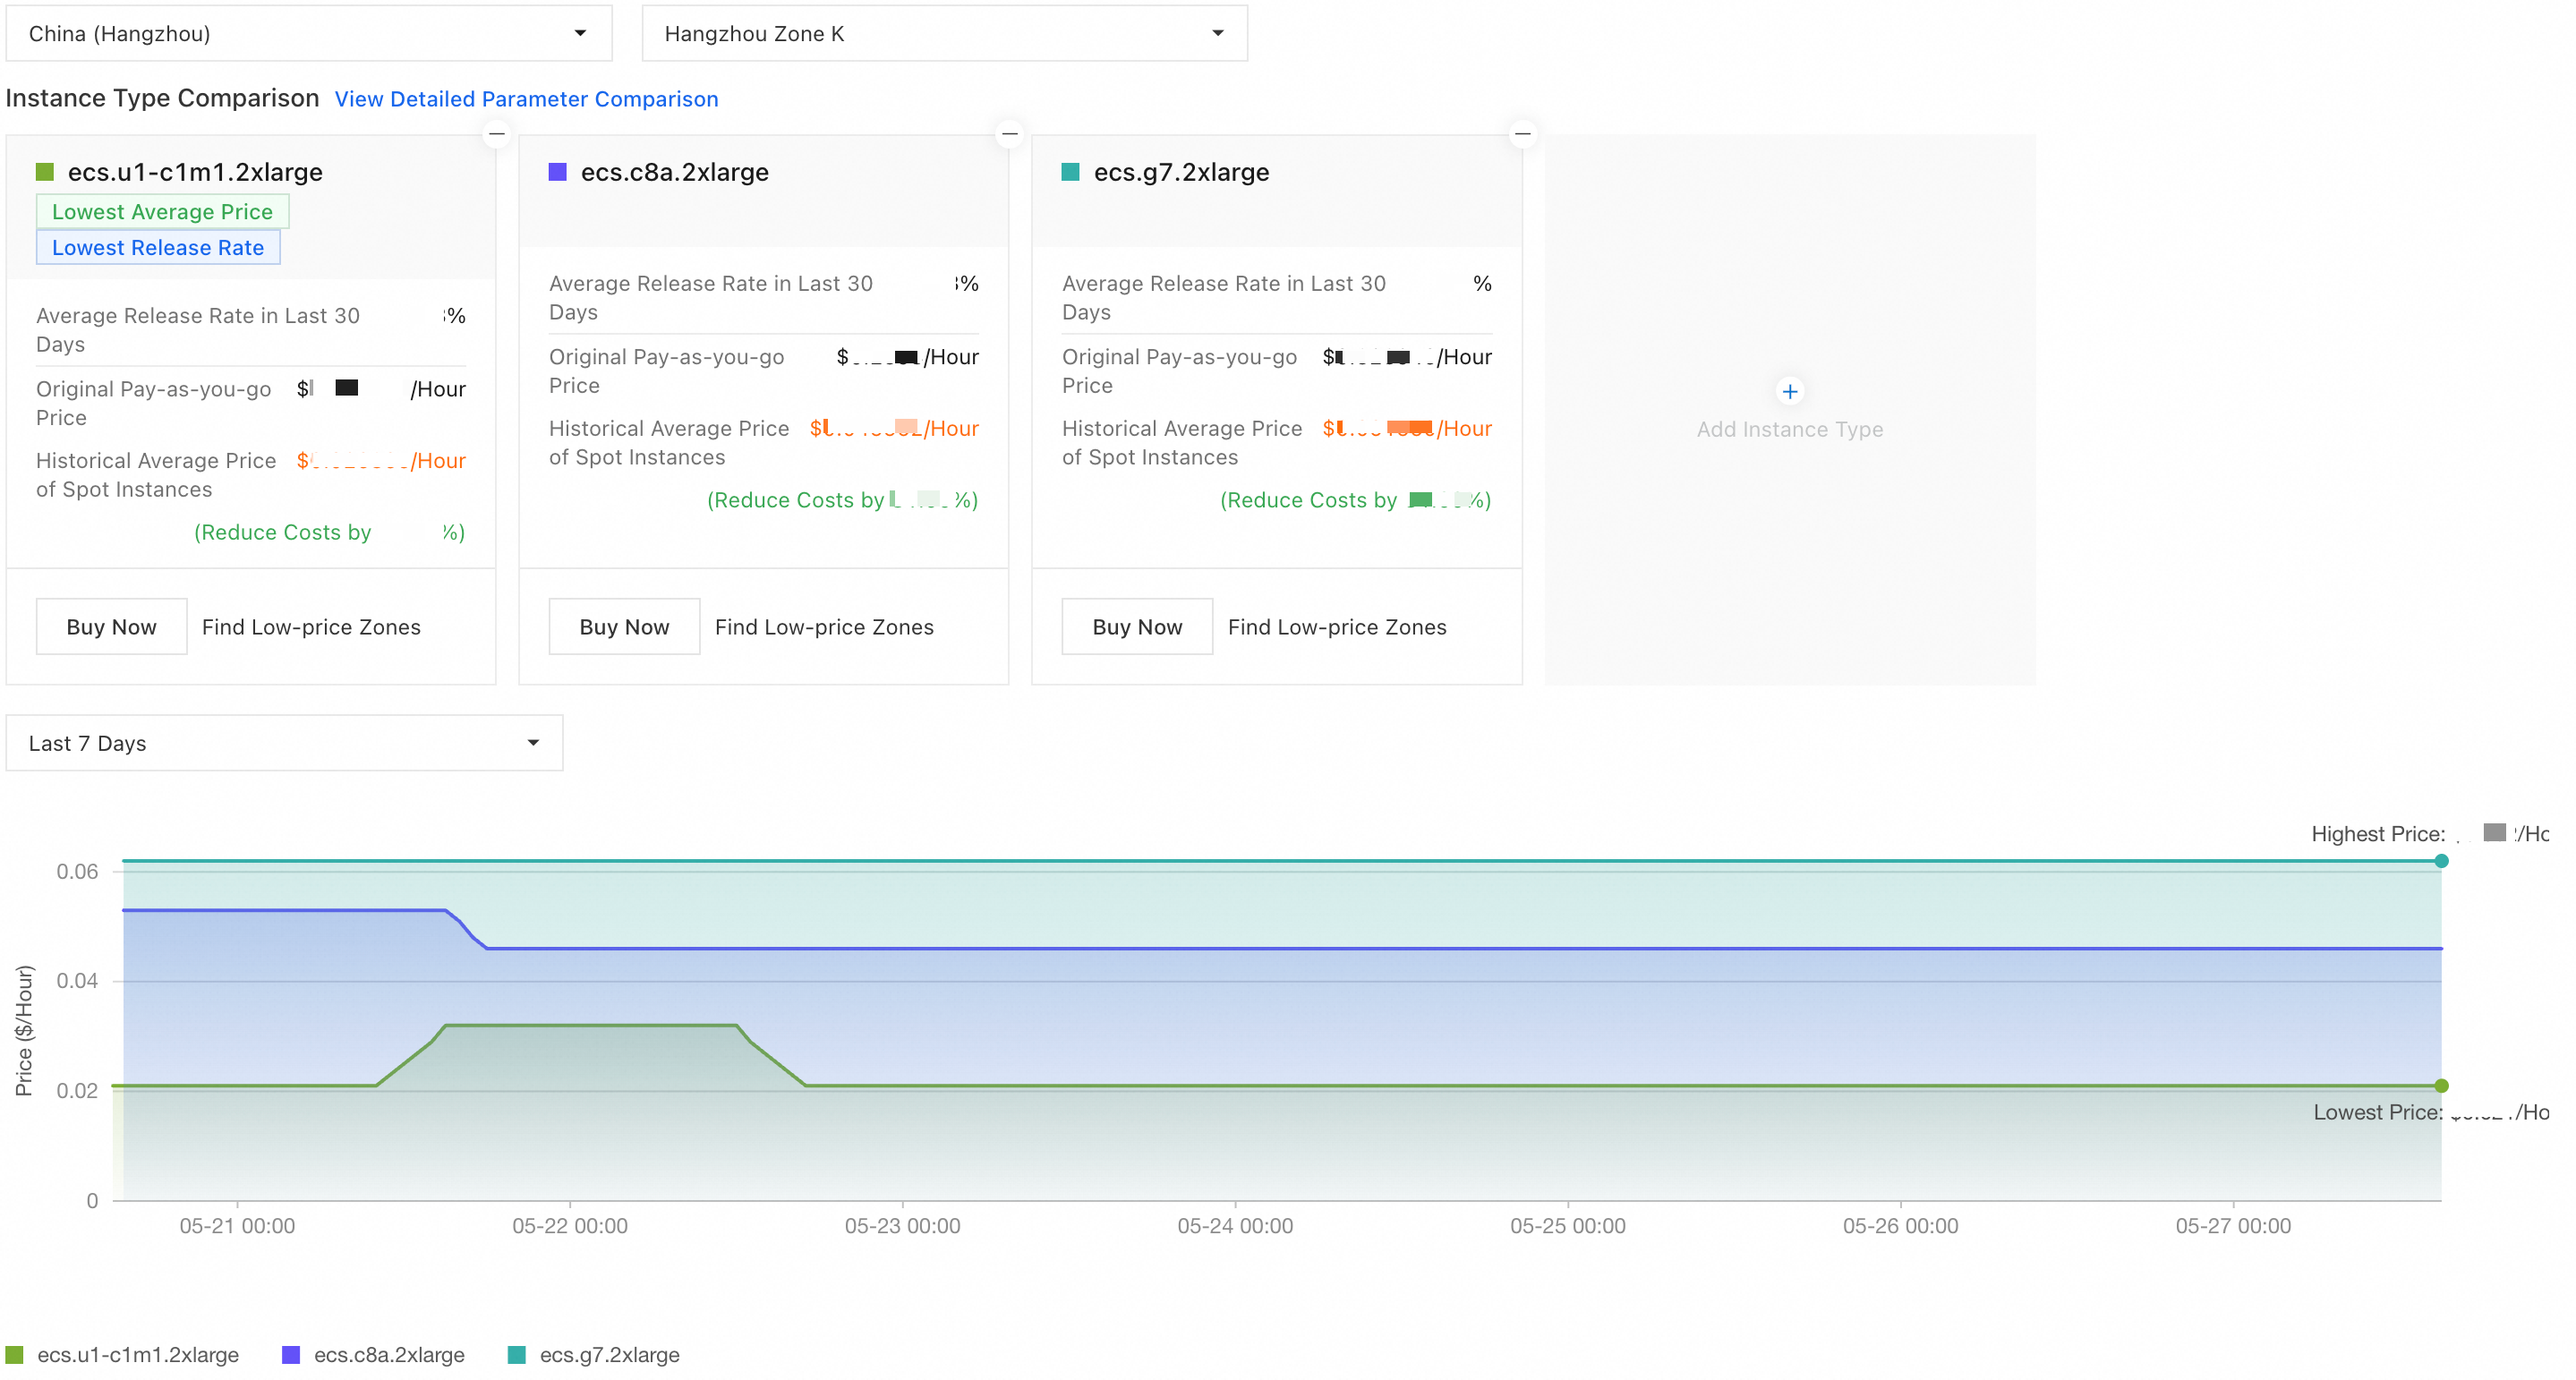Toggle ecs.u1-c1m1.2xlarge series in chart legend

click(x=123, y=1355)
